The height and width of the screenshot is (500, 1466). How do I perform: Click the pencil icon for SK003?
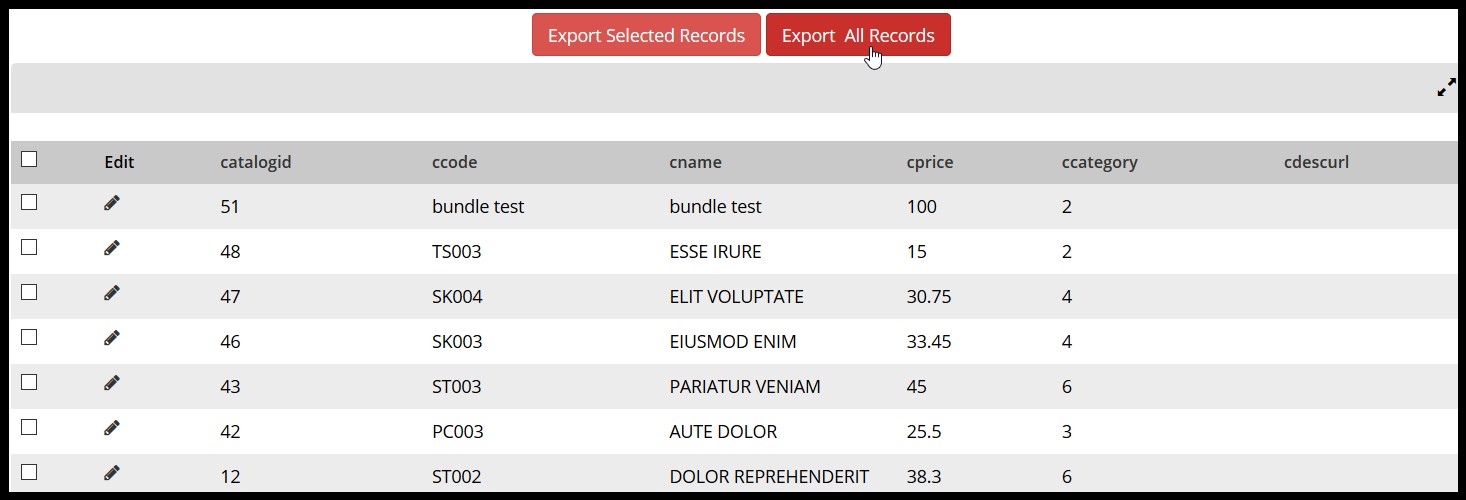[x=112, y=338]
